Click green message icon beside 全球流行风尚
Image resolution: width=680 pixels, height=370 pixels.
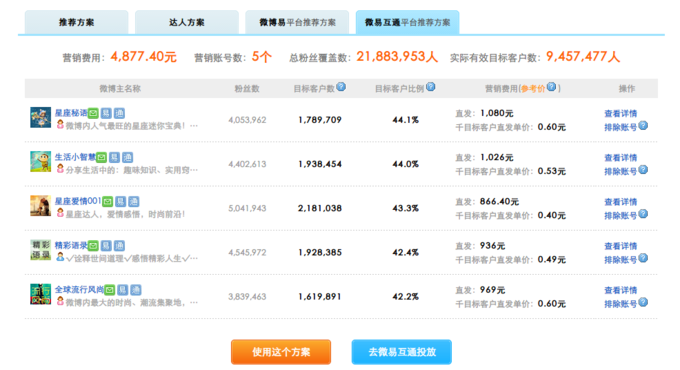point(110,290)
